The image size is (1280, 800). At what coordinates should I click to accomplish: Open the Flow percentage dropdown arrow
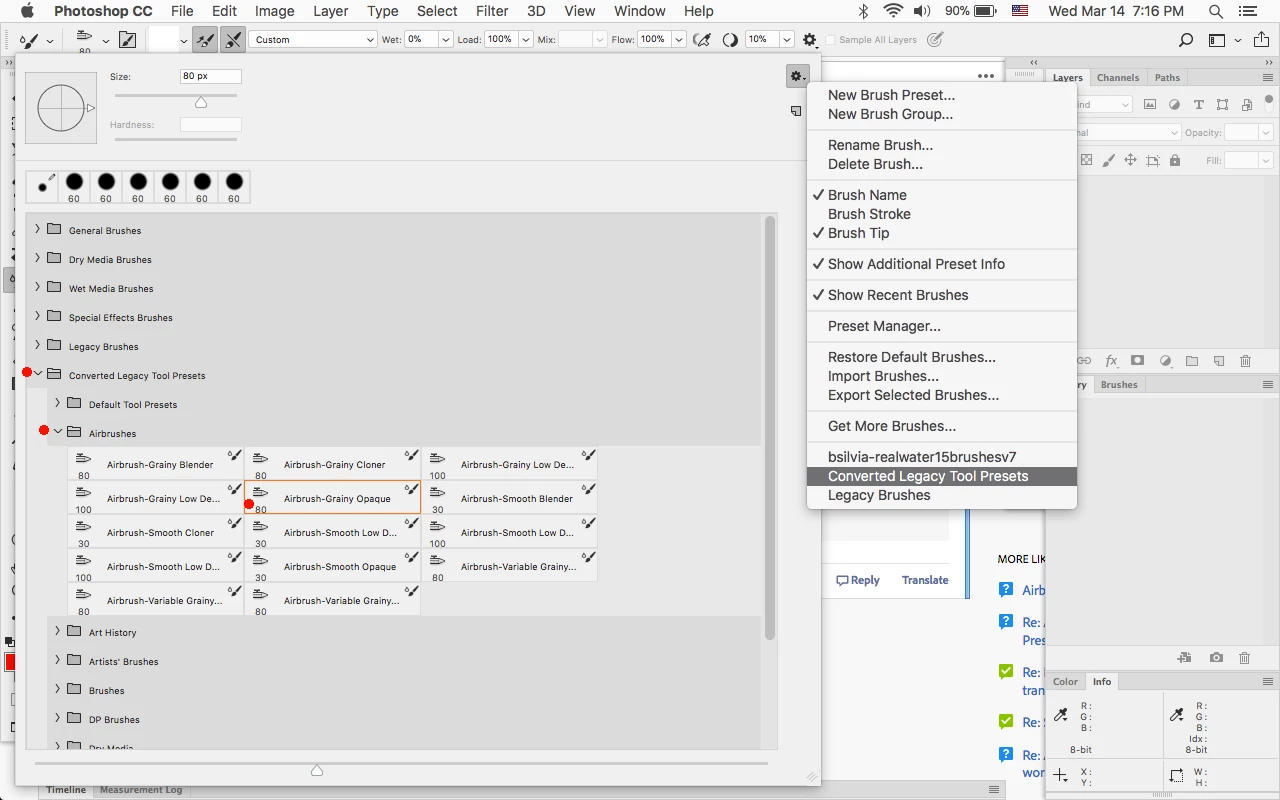[679, 40]
